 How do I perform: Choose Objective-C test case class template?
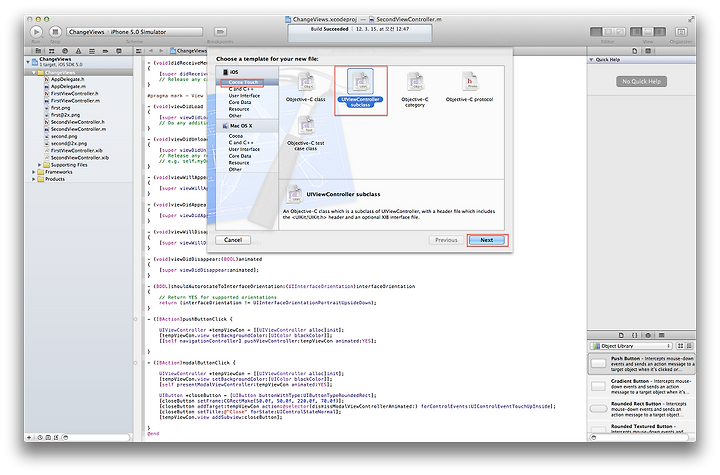[305, 133]
